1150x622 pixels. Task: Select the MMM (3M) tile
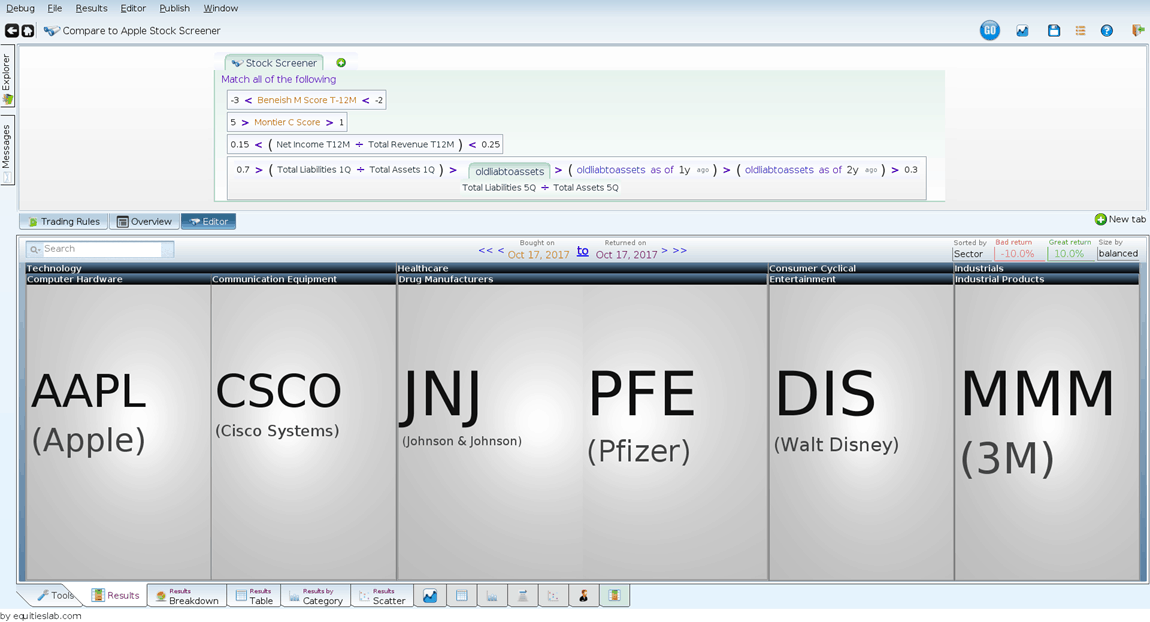(1047, 432)
